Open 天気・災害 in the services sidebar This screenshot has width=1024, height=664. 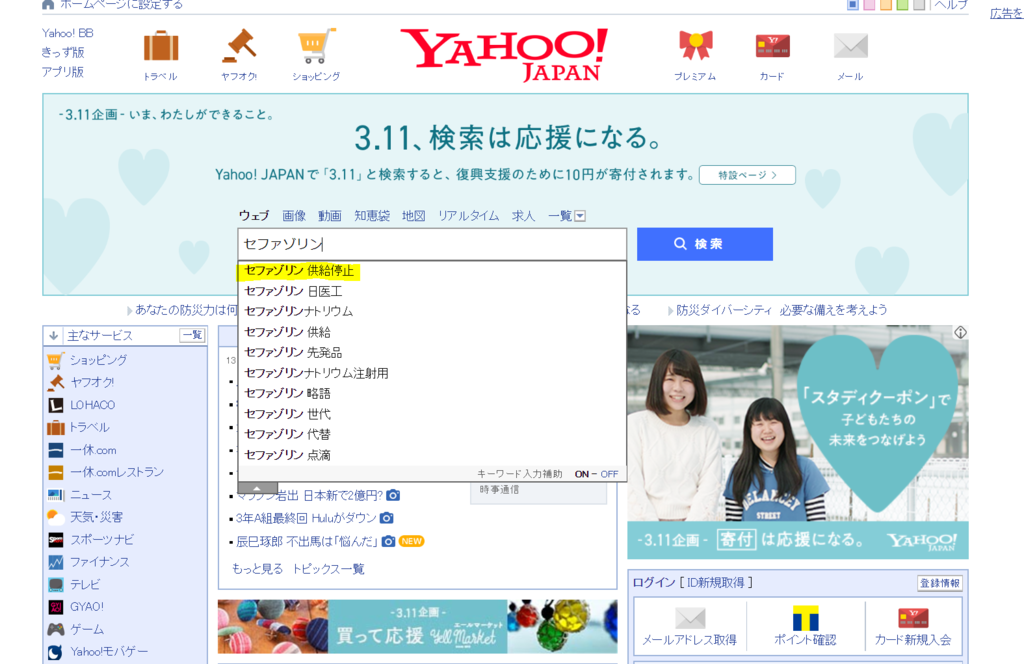pyautogui.click(x=96, y=517)
